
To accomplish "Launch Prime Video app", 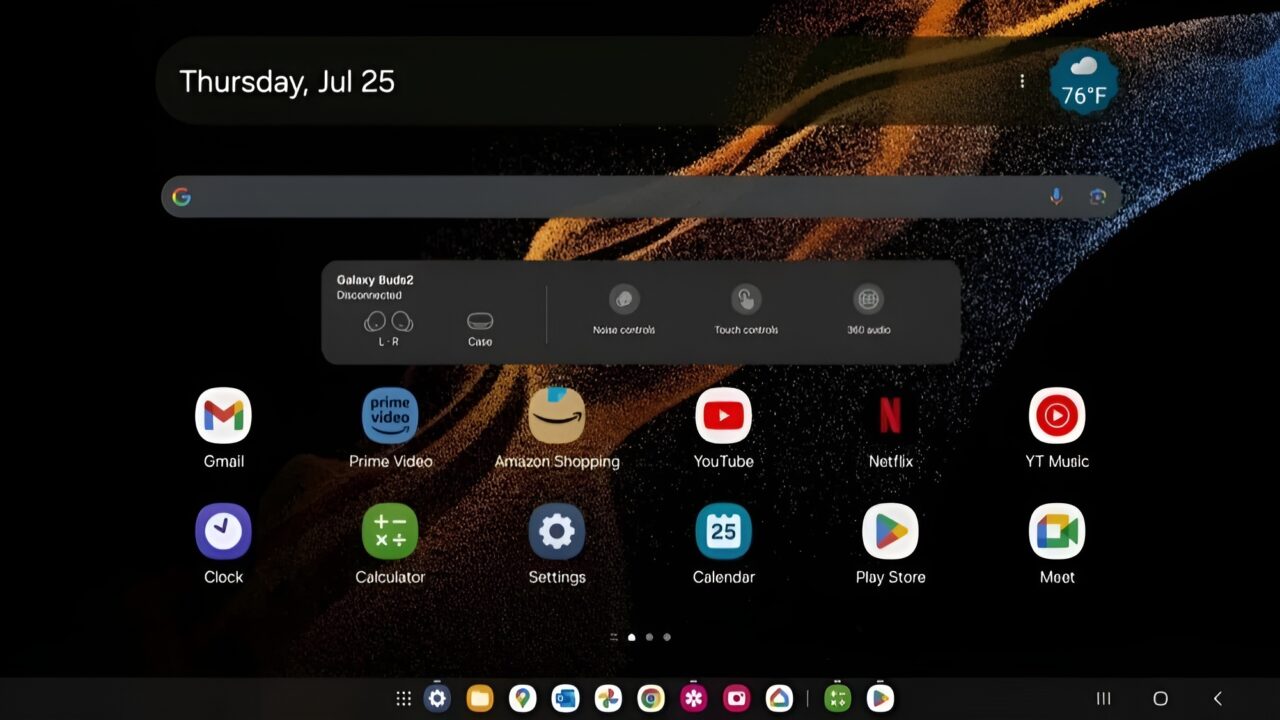I will (390, 416).
